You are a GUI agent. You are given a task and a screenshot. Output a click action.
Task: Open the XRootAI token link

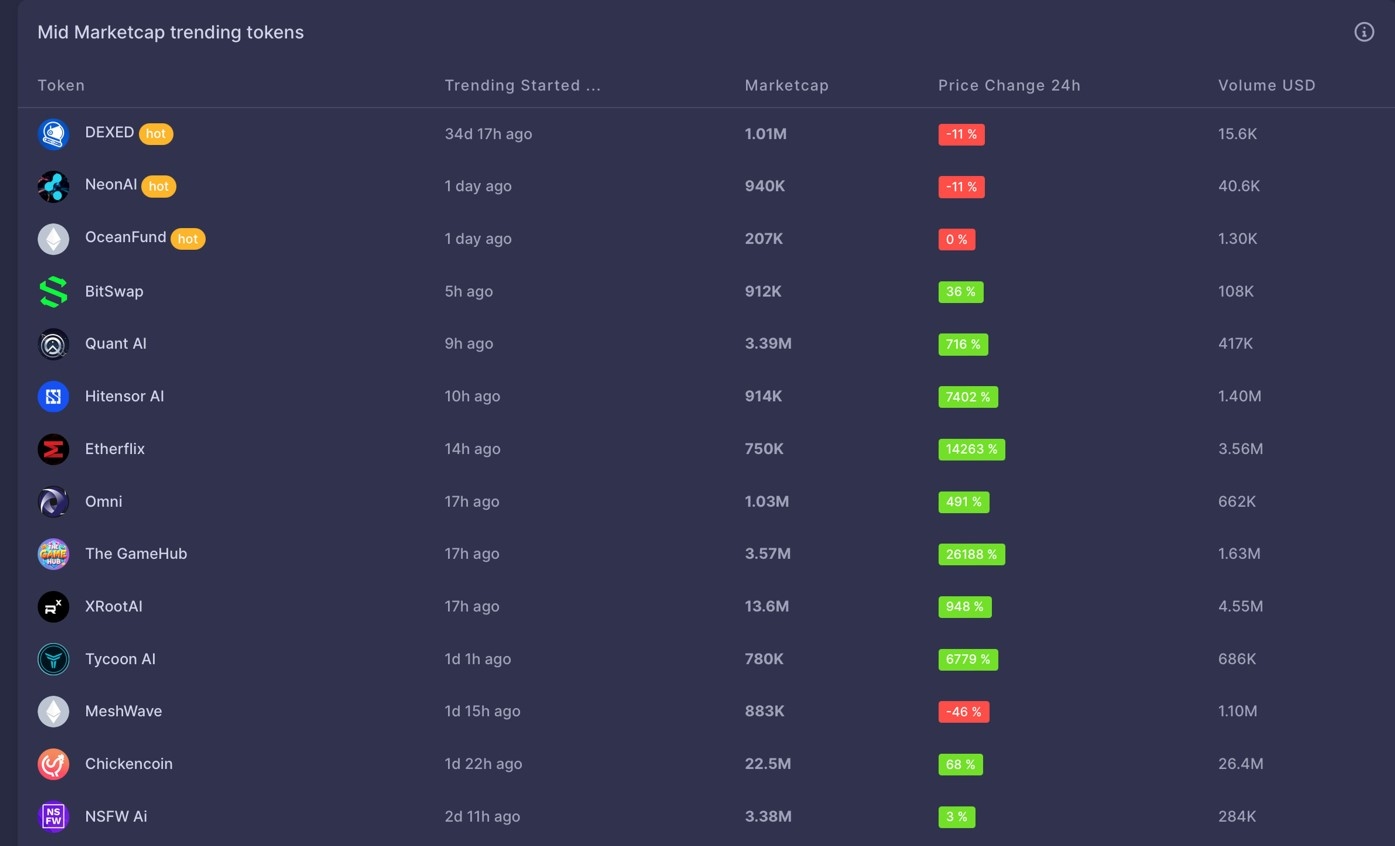tap(113, 607)
